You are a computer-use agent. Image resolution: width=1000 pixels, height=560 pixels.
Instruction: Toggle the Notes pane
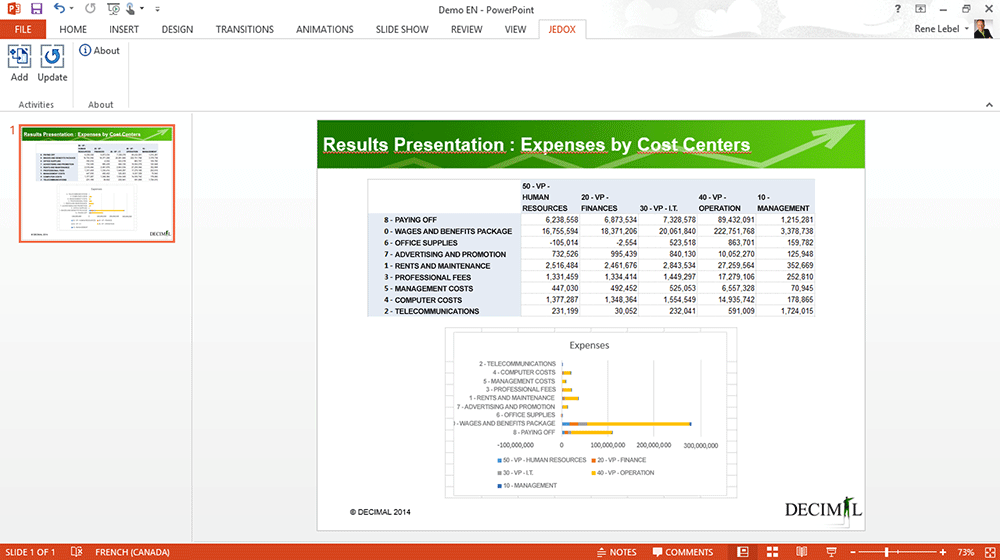(616, 552)
